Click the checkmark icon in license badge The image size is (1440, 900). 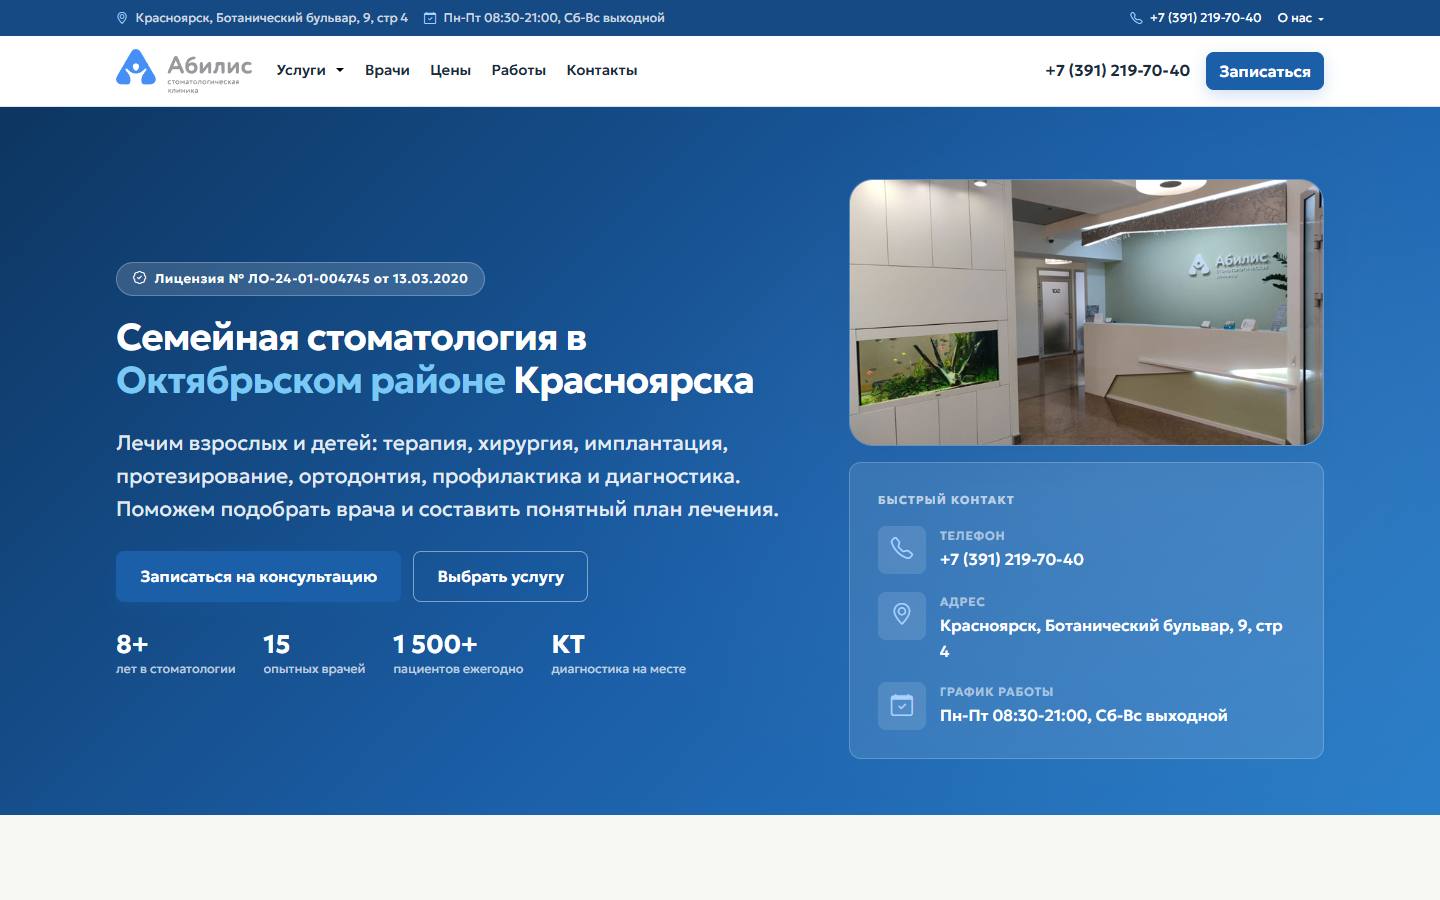click(140, 278)
